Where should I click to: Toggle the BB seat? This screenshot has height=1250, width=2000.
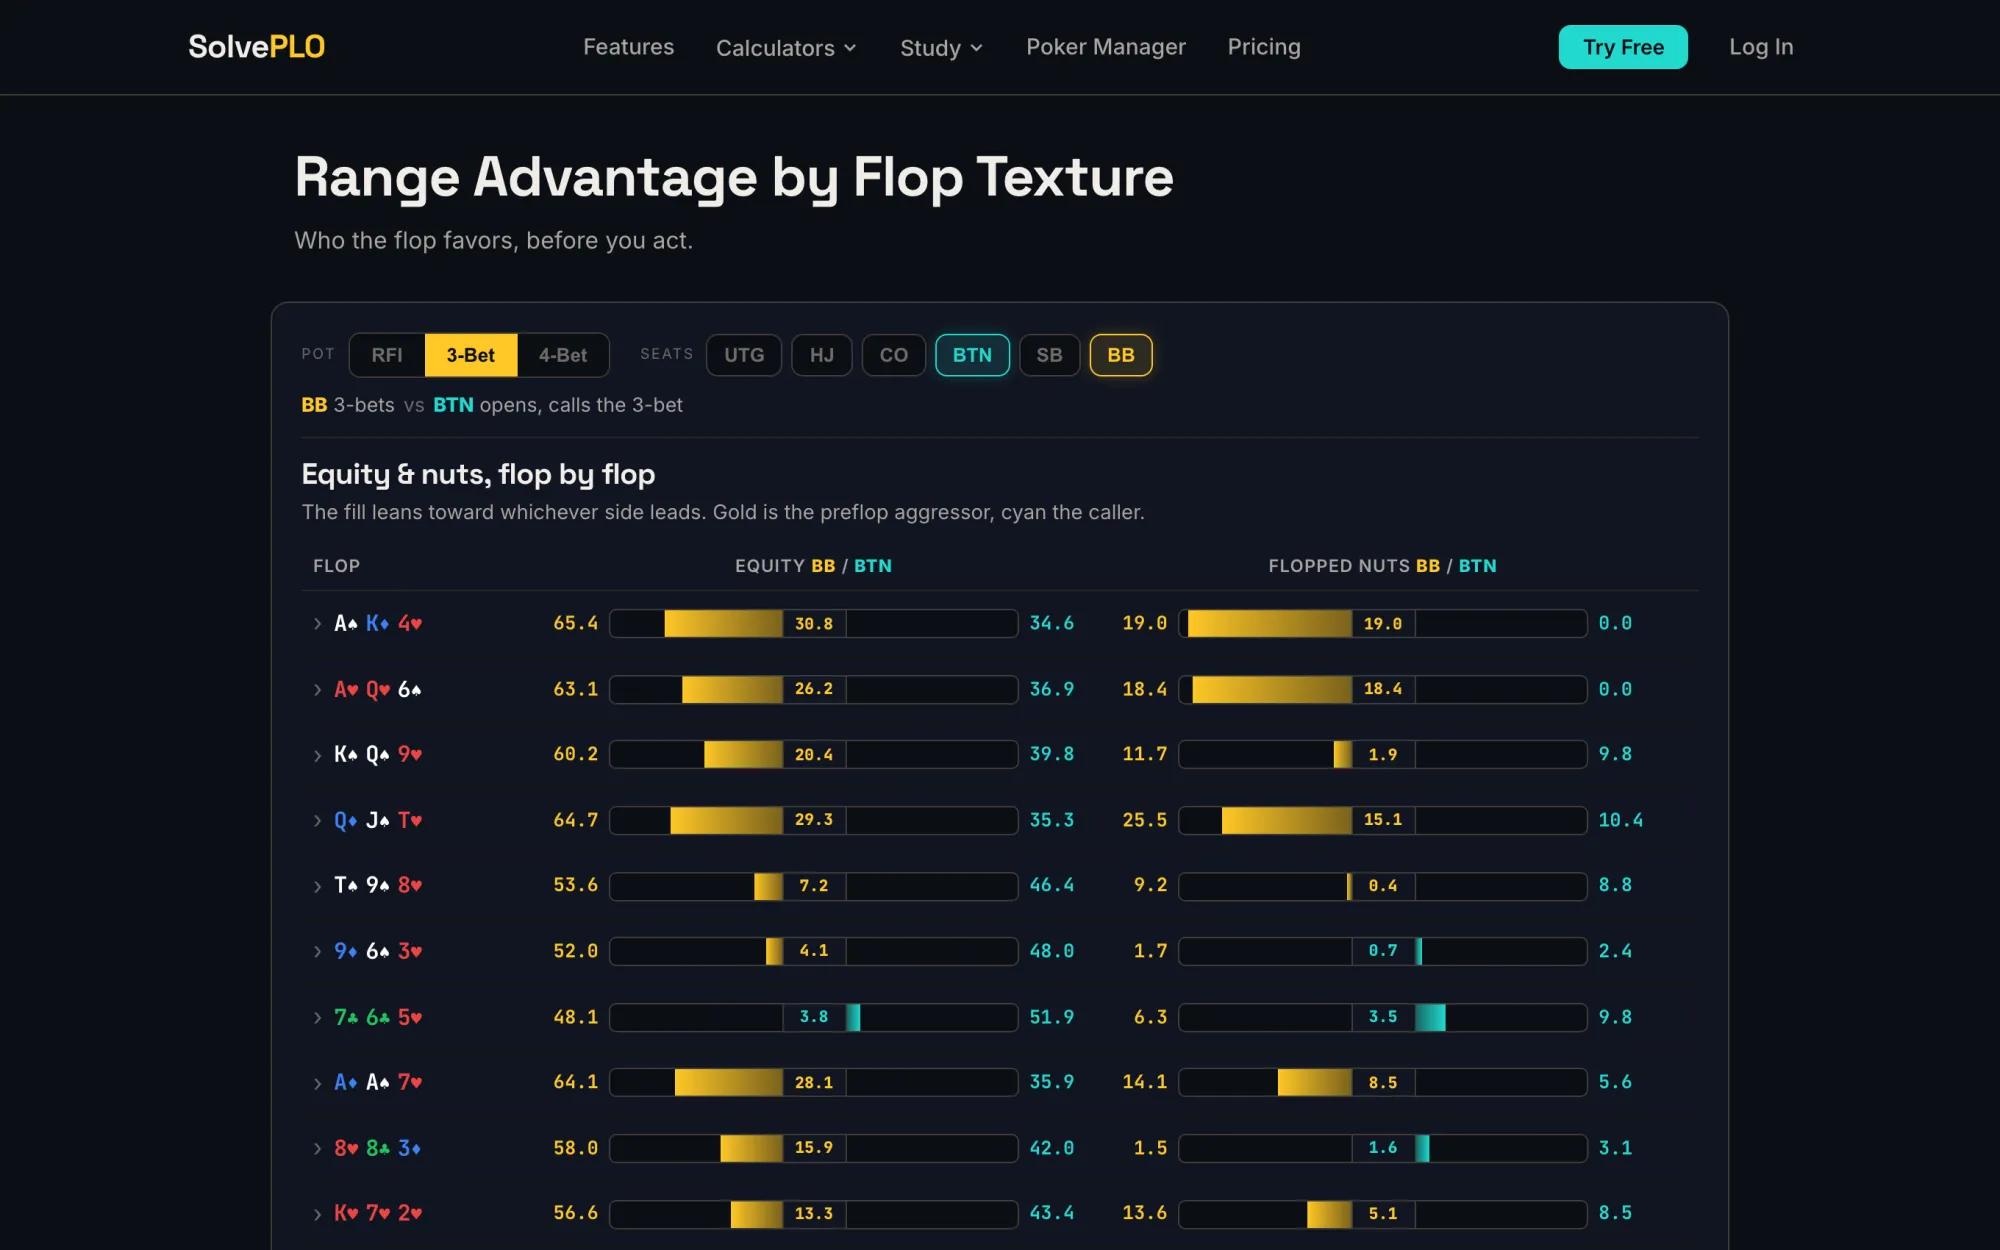1121,355
